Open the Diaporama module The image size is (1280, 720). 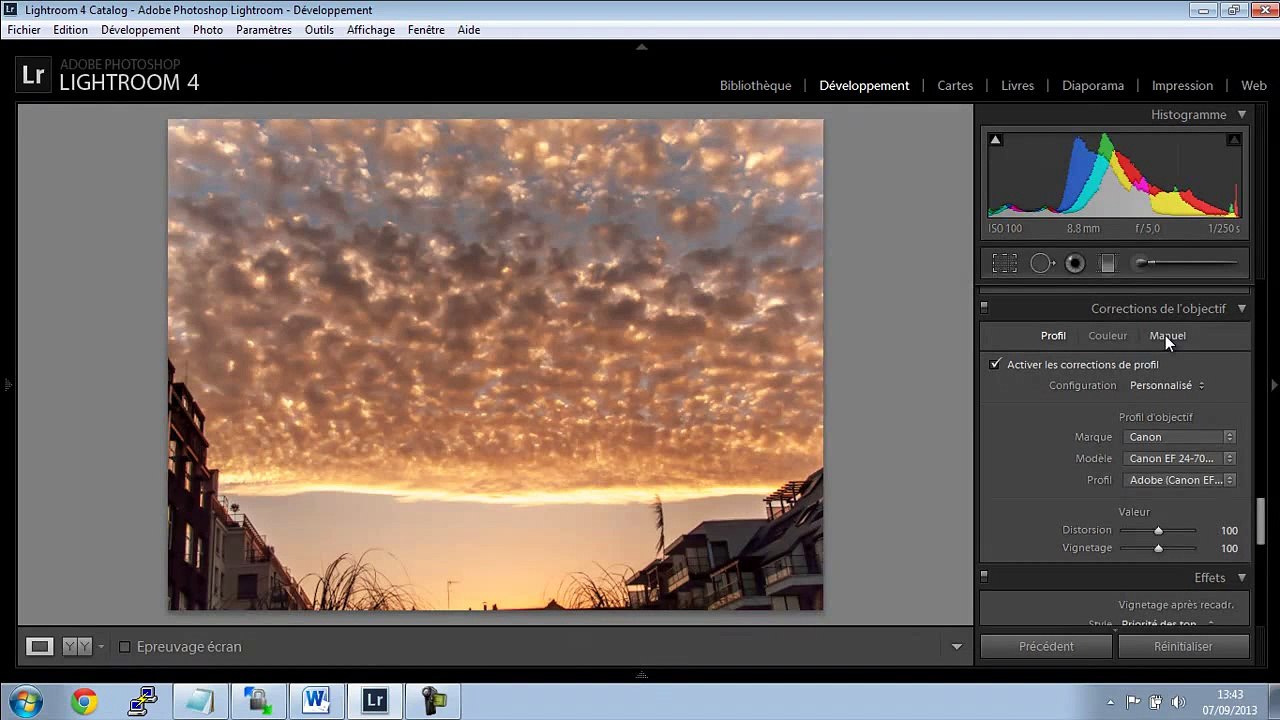pyautogui.click(x=1093, y=86)
